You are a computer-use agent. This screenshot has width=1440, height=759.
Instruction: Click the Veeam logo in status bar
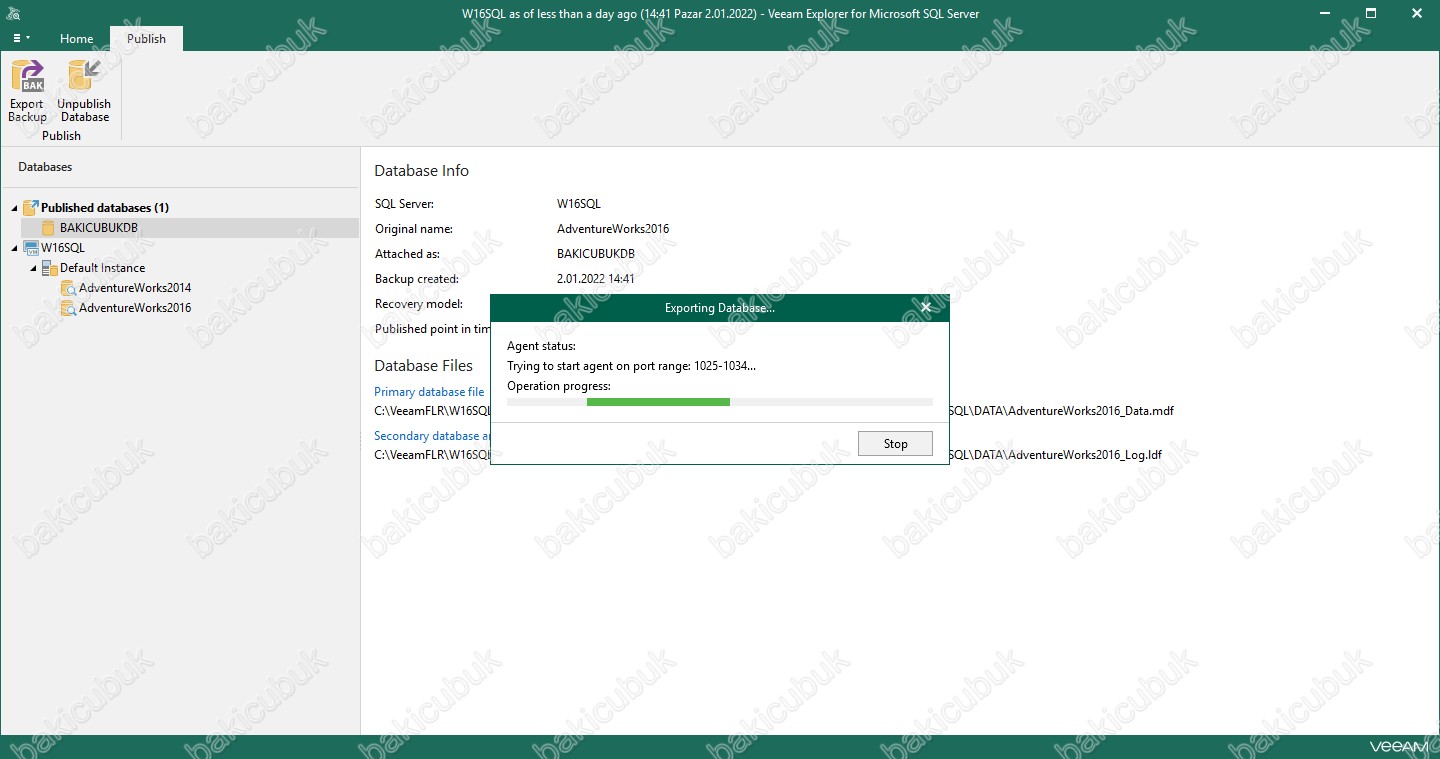point(1400,747)
